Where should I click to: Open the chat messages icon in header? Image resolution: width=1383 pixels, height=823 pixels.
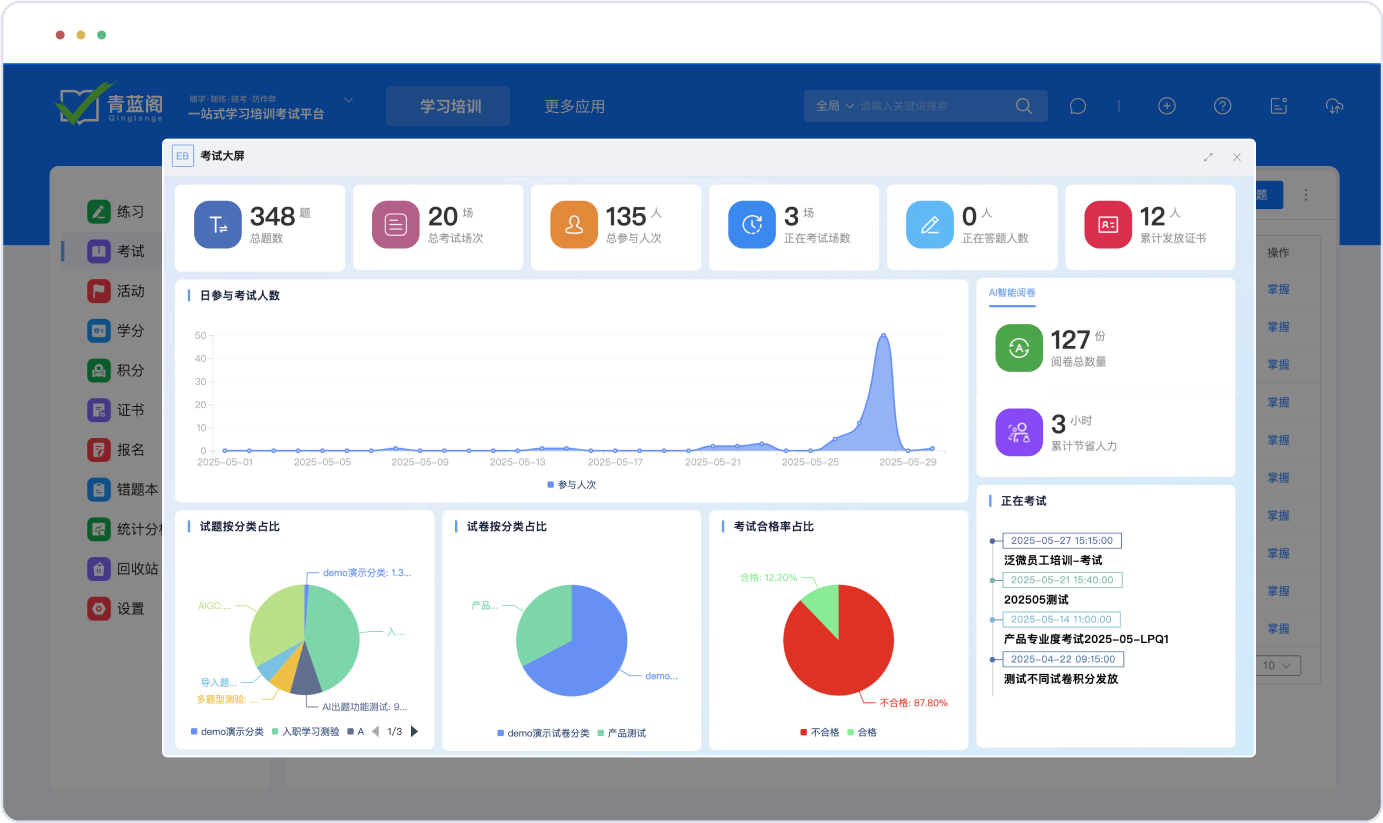1077,106
